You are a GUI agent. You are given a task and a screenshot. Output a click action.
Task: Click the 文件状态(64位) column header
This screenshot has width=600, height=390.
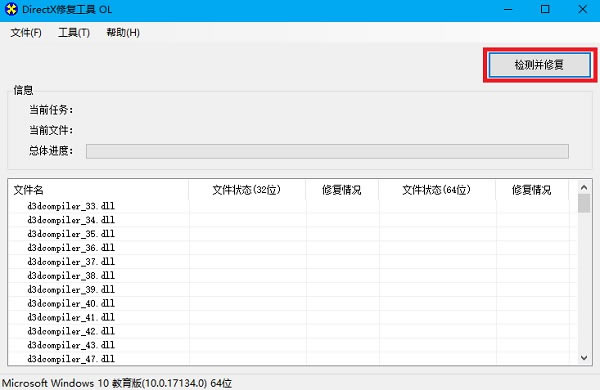[x=437, y=190]
